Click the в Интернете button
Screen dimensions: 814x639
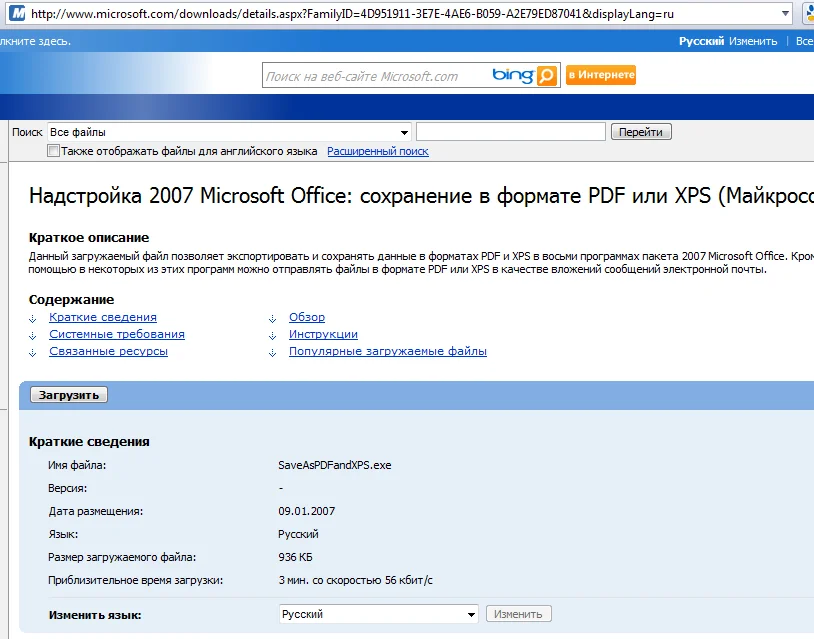pos(601,75)
